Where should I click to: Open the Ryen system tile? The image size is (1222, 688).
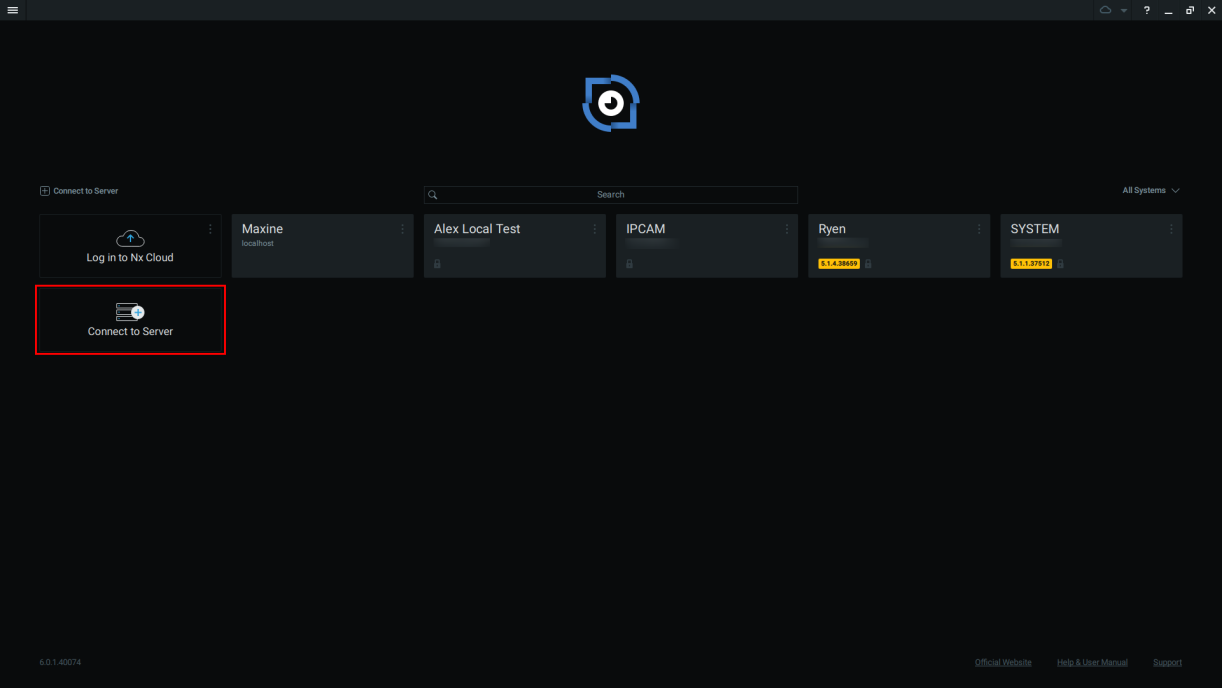pos(898,246)
